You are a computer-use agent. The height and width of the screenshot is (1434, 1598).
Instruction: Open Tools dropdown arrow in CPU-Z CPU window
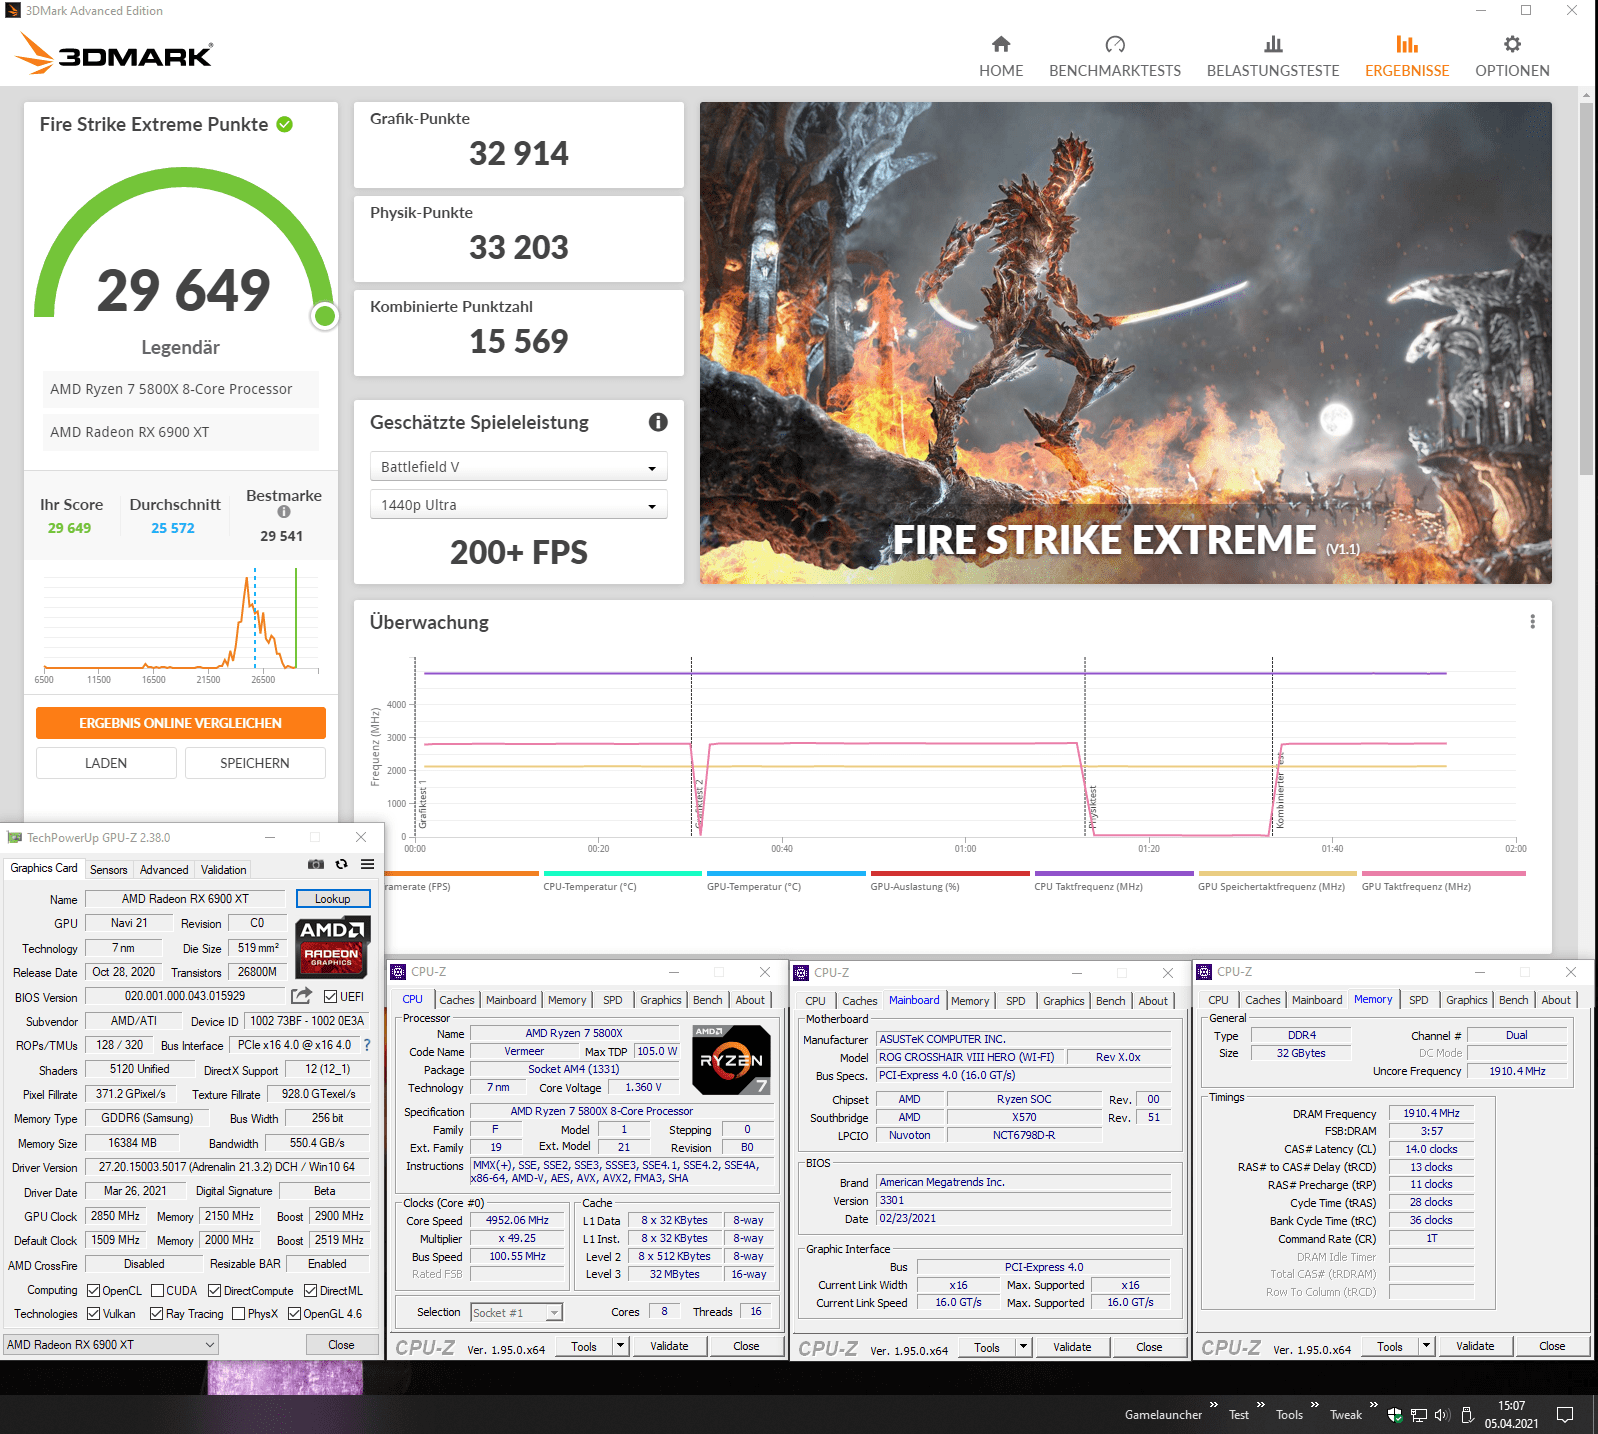(x=621, y=1346)
